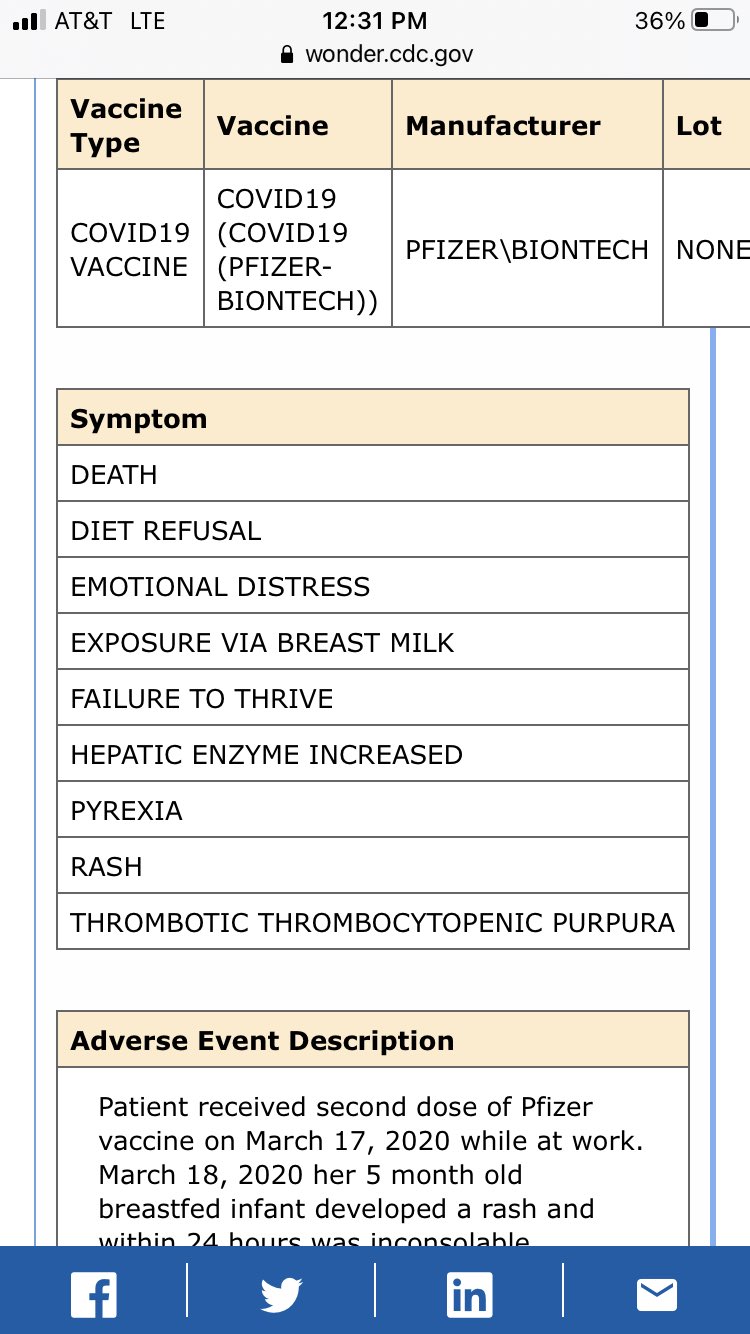
Task: Tap the lock icon beside wonder.cdc.gov
Action: (288, 54)
